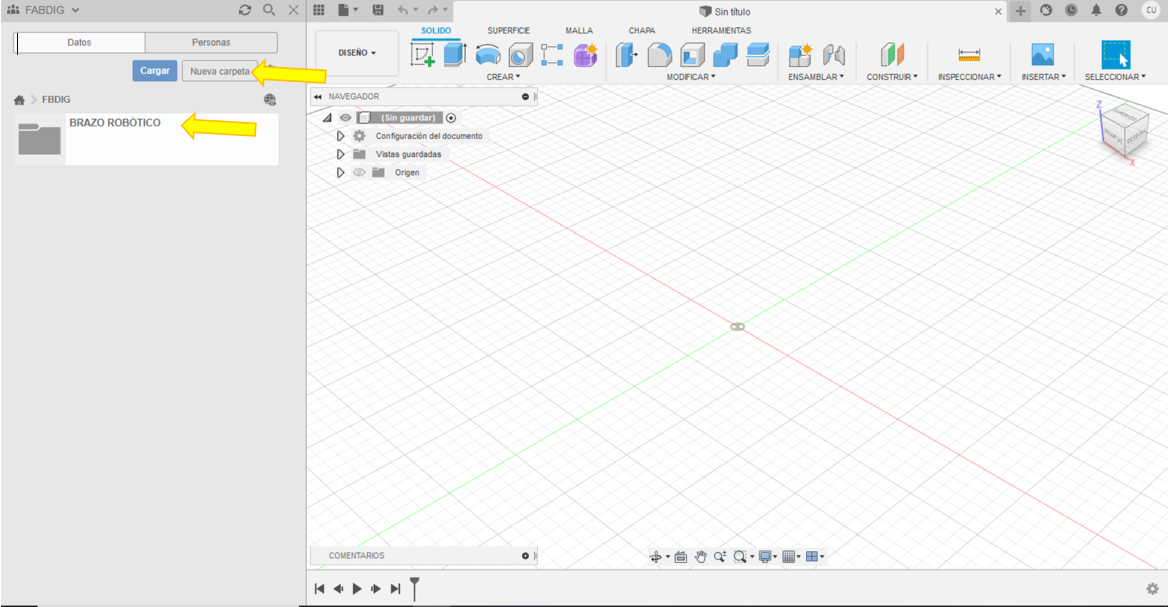Open the DISEÑO workspace dropdown

click(357, 53)
